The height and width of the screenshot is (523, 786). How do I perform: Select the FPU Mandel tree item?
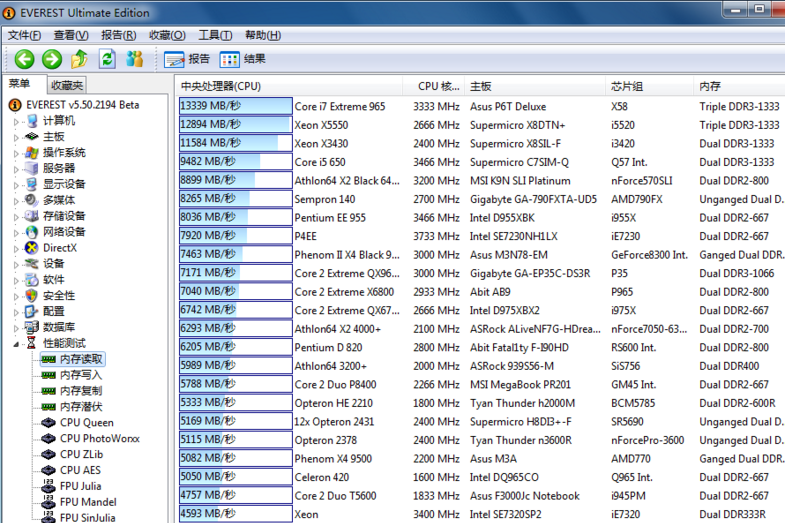tap(88, 502)
